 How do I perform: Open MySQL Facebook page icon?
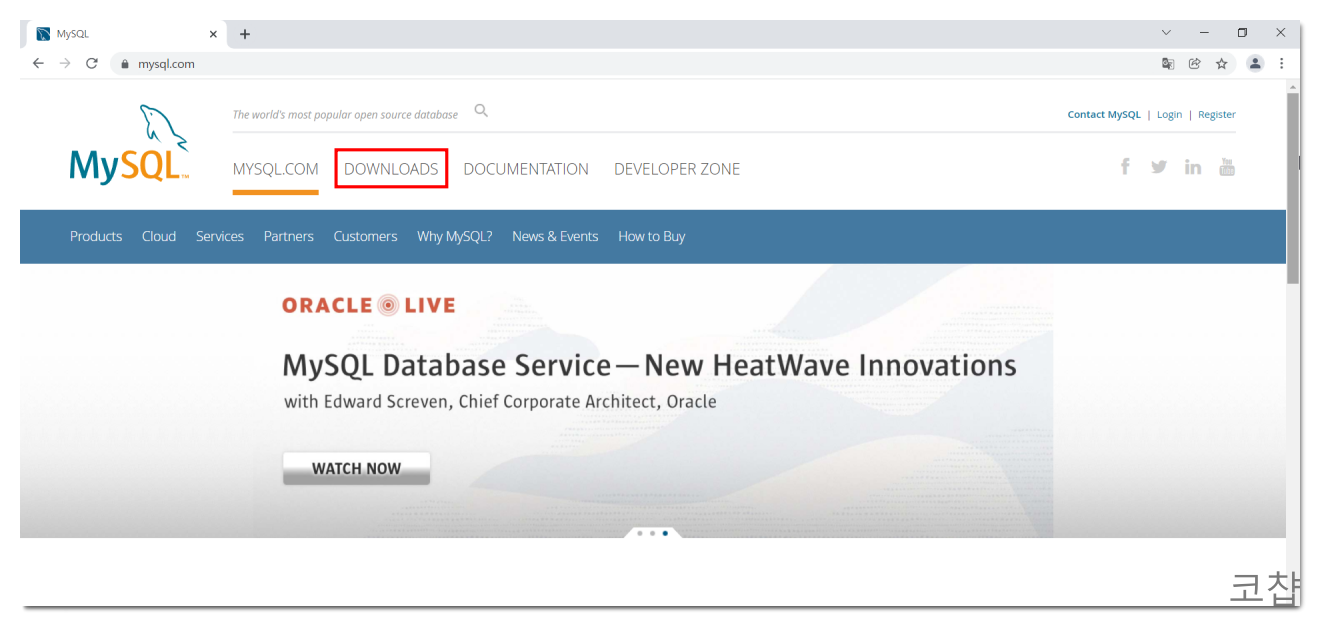pos(1125,166)
